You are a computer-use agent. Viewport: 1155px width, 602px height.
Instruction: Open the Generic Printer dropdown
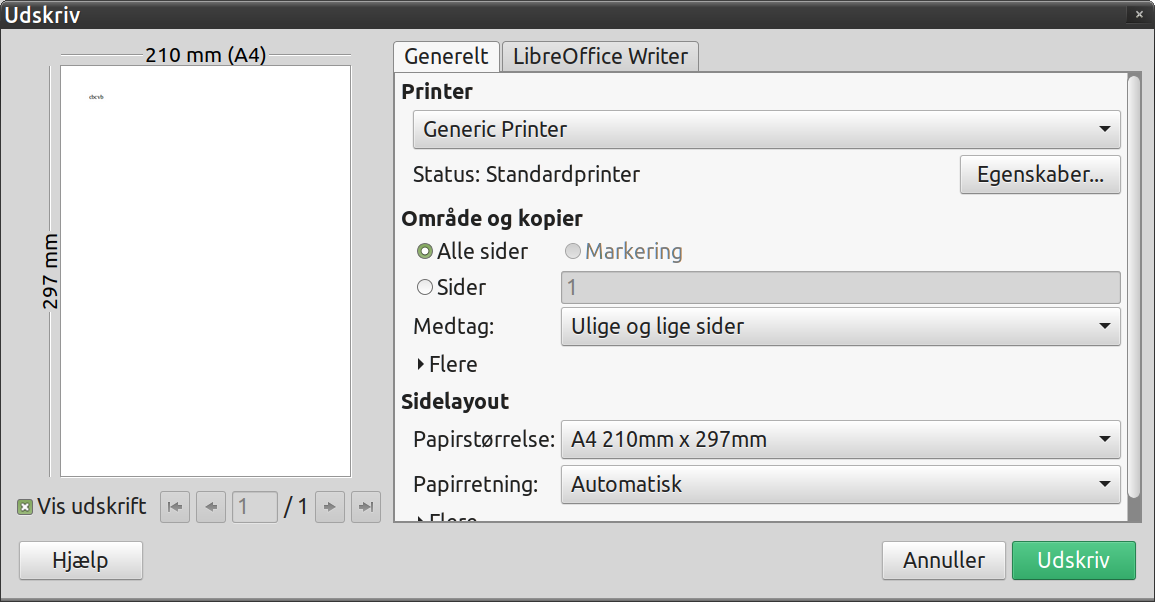coord(766,130)
